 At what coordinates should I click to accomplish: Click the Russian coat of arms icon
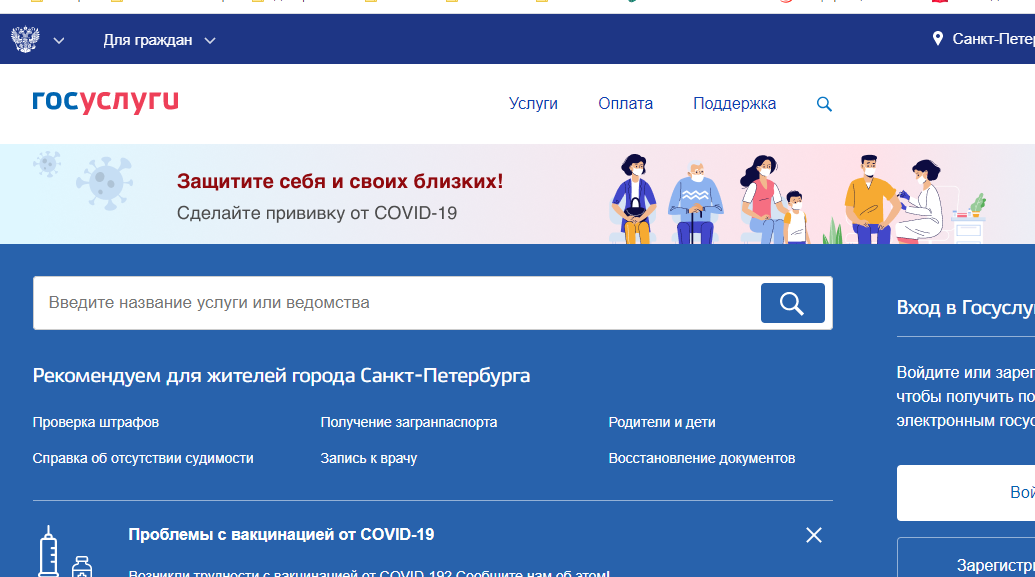(25, 40)
